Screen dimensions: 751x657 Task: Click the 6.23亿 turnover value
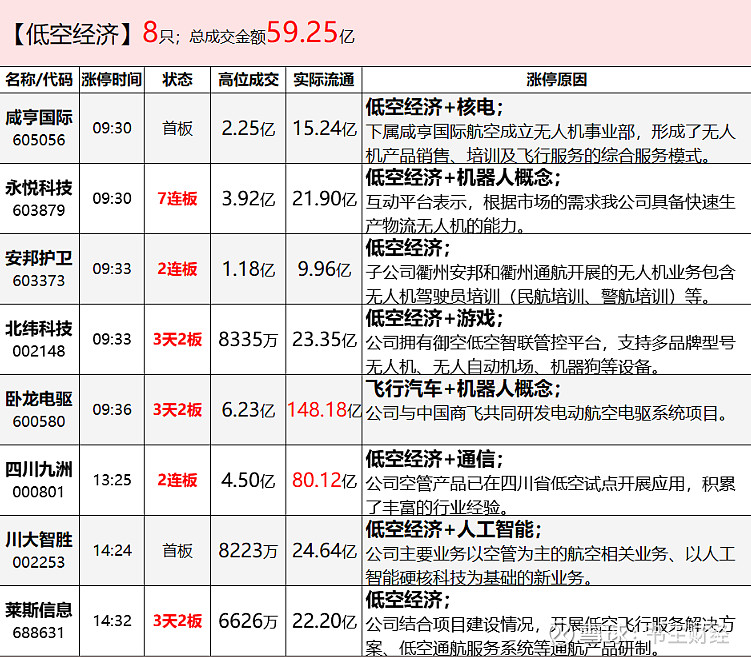click(248, 410)
